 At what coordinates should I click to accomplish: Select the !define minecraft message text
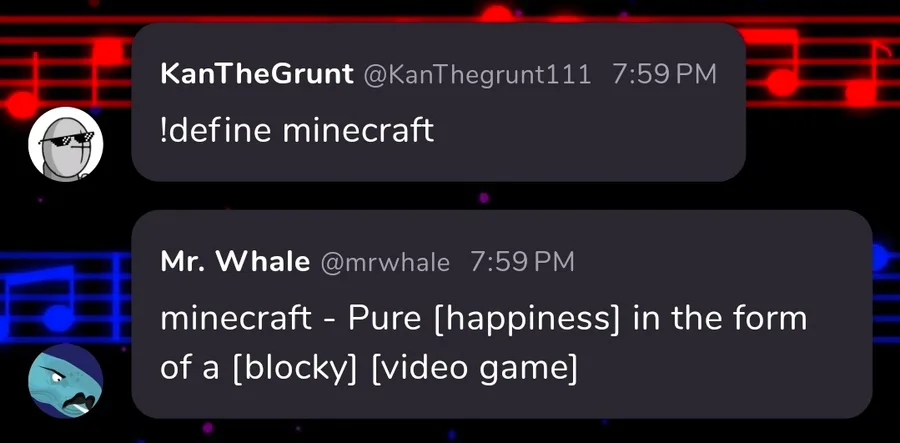[x=297, y=130]
